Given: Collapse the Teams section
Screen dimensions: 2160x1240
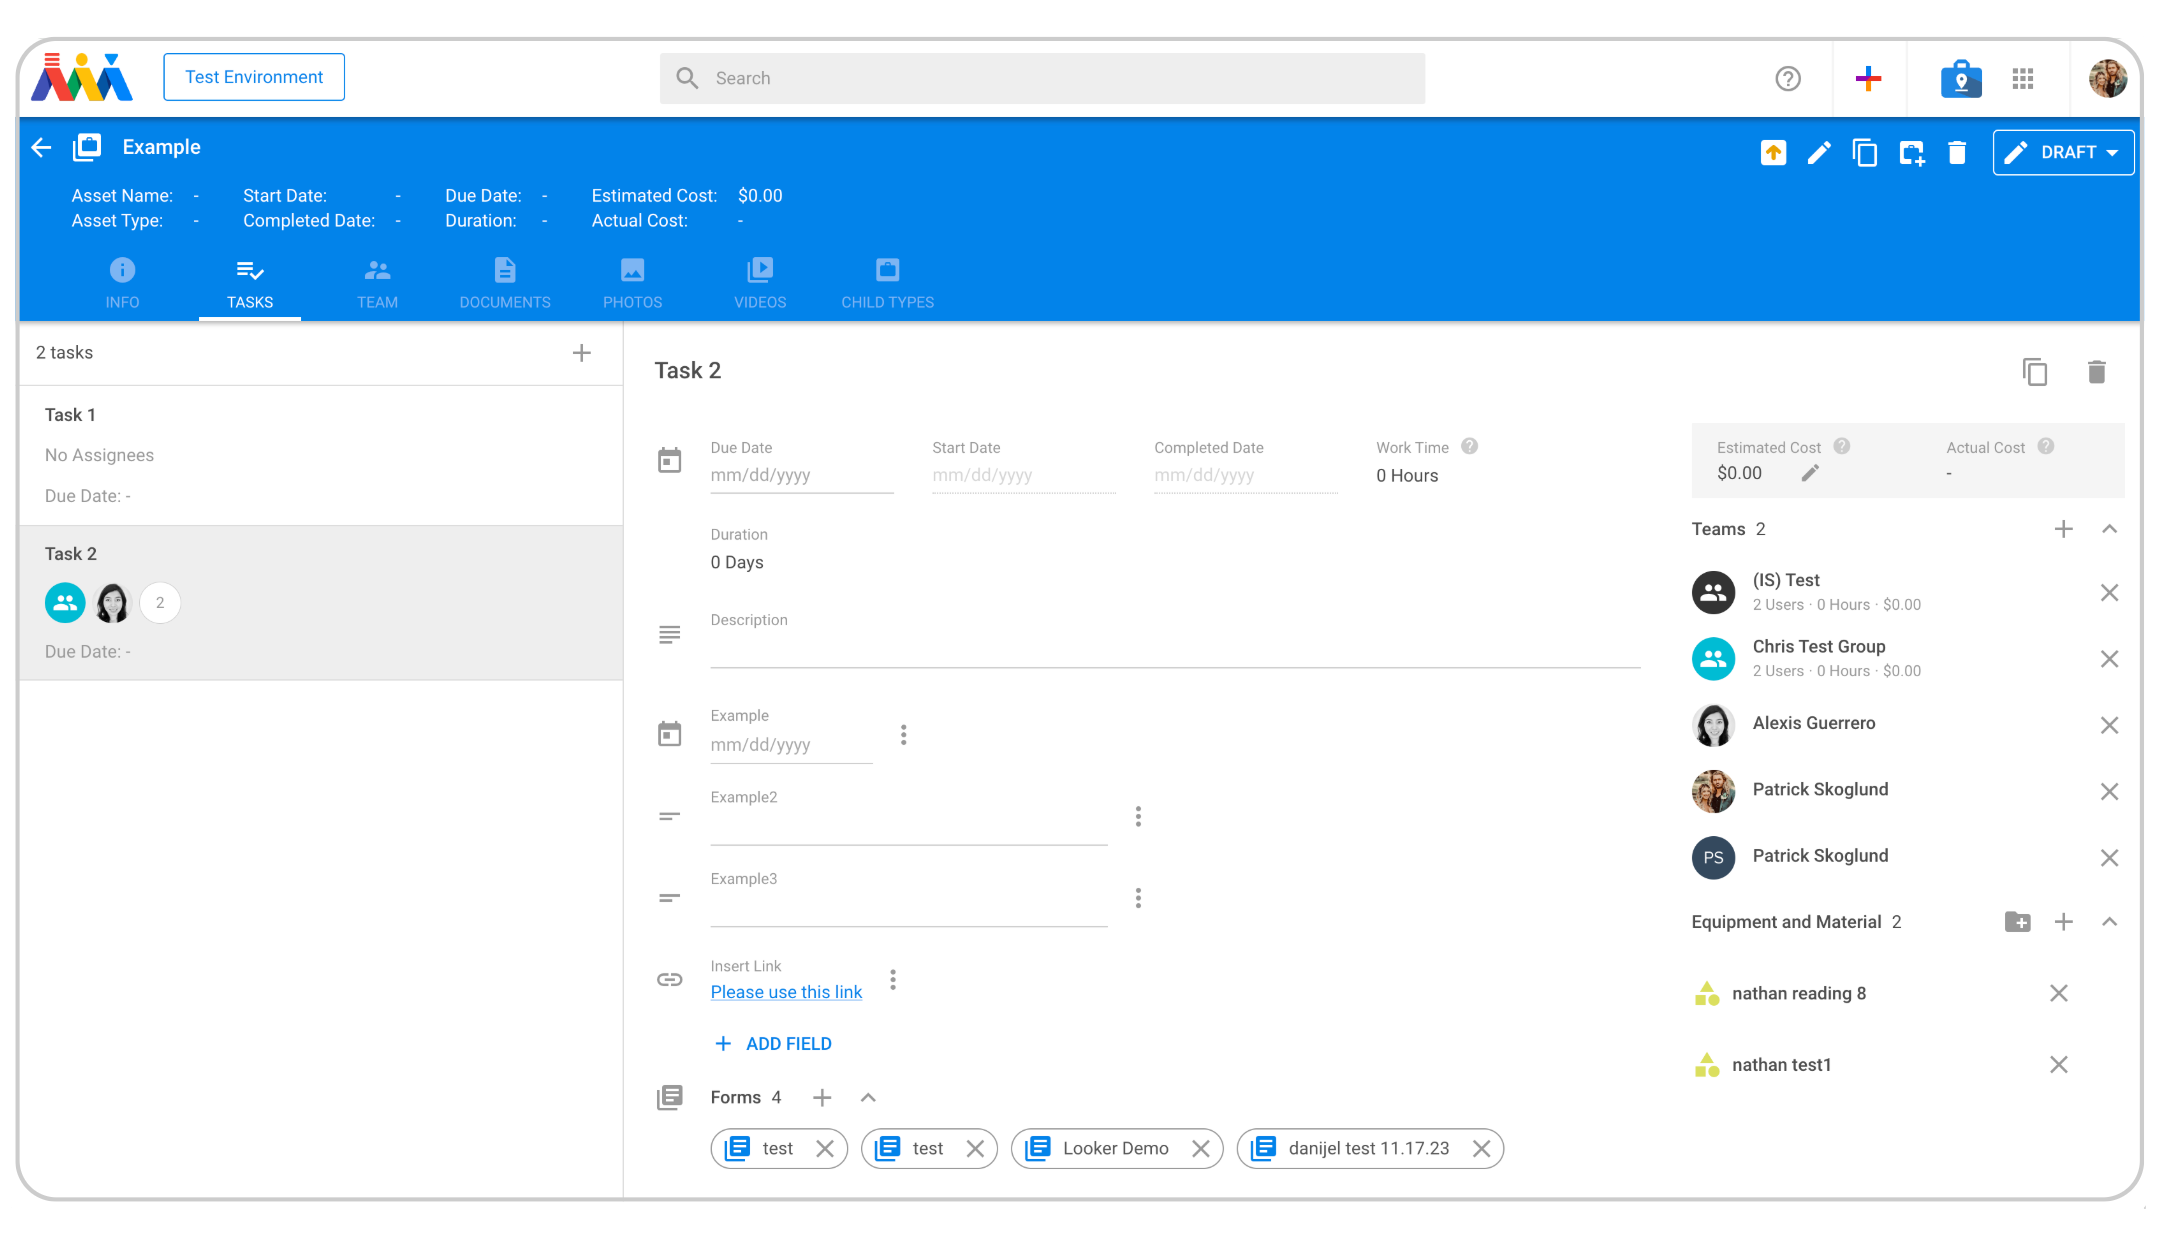Looking at the screenshot, I should 2110,529.
